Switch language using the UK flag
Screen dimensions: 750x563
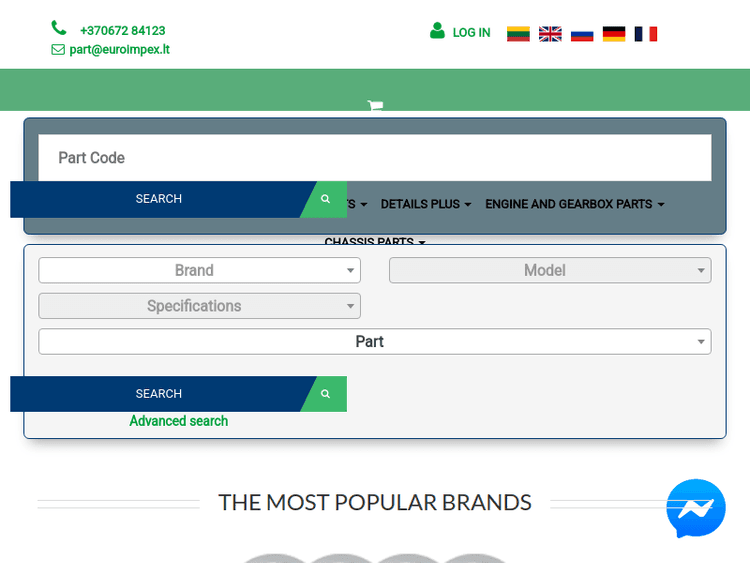click(x=550, y=33)
